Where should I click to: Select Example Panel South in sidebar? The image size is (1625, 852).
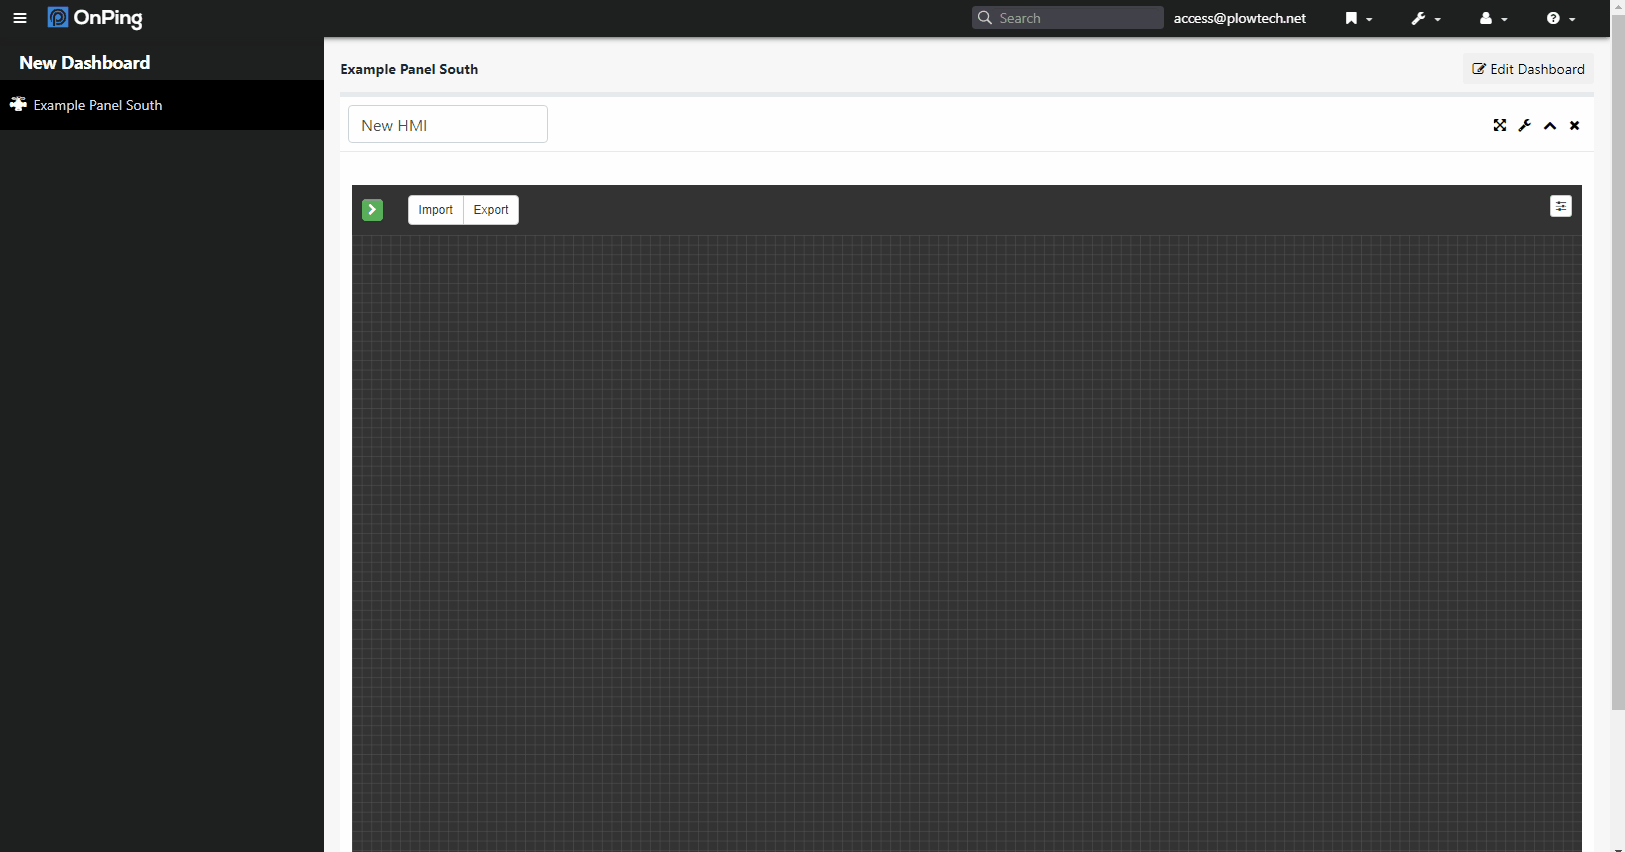(x=98, y=105)
